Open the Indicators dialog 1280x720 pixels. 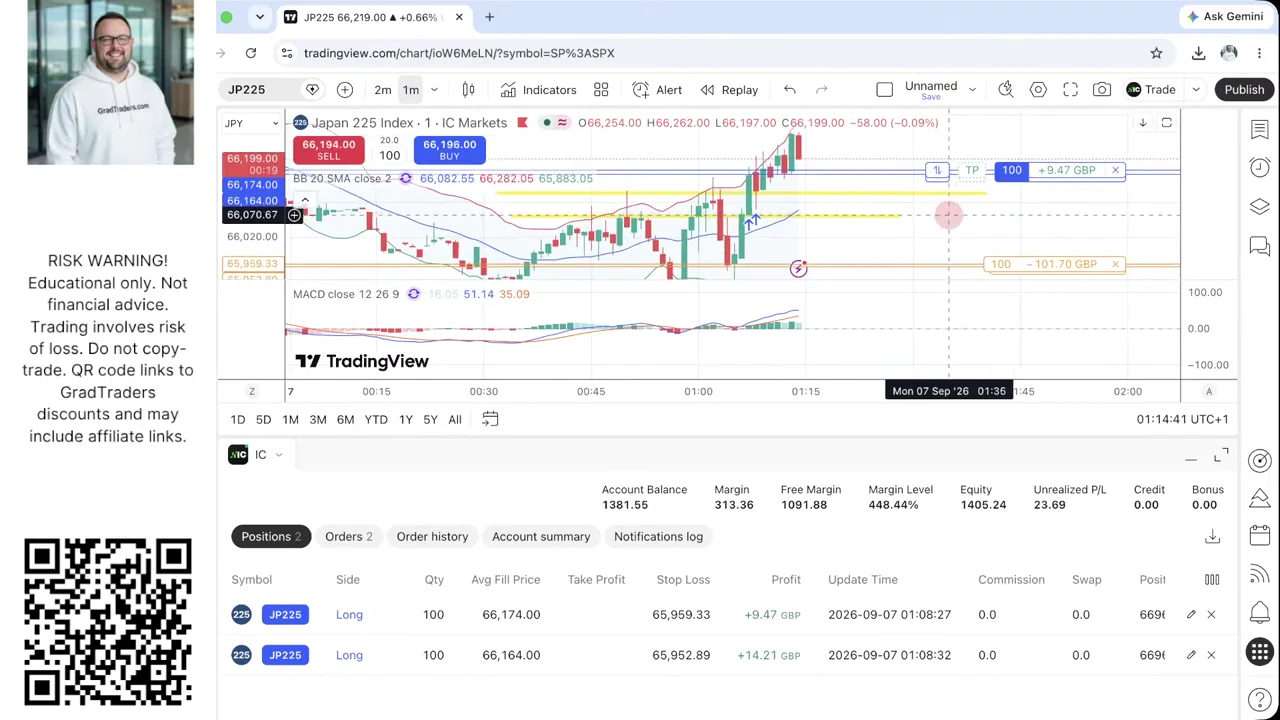click(x=538, y=90)
